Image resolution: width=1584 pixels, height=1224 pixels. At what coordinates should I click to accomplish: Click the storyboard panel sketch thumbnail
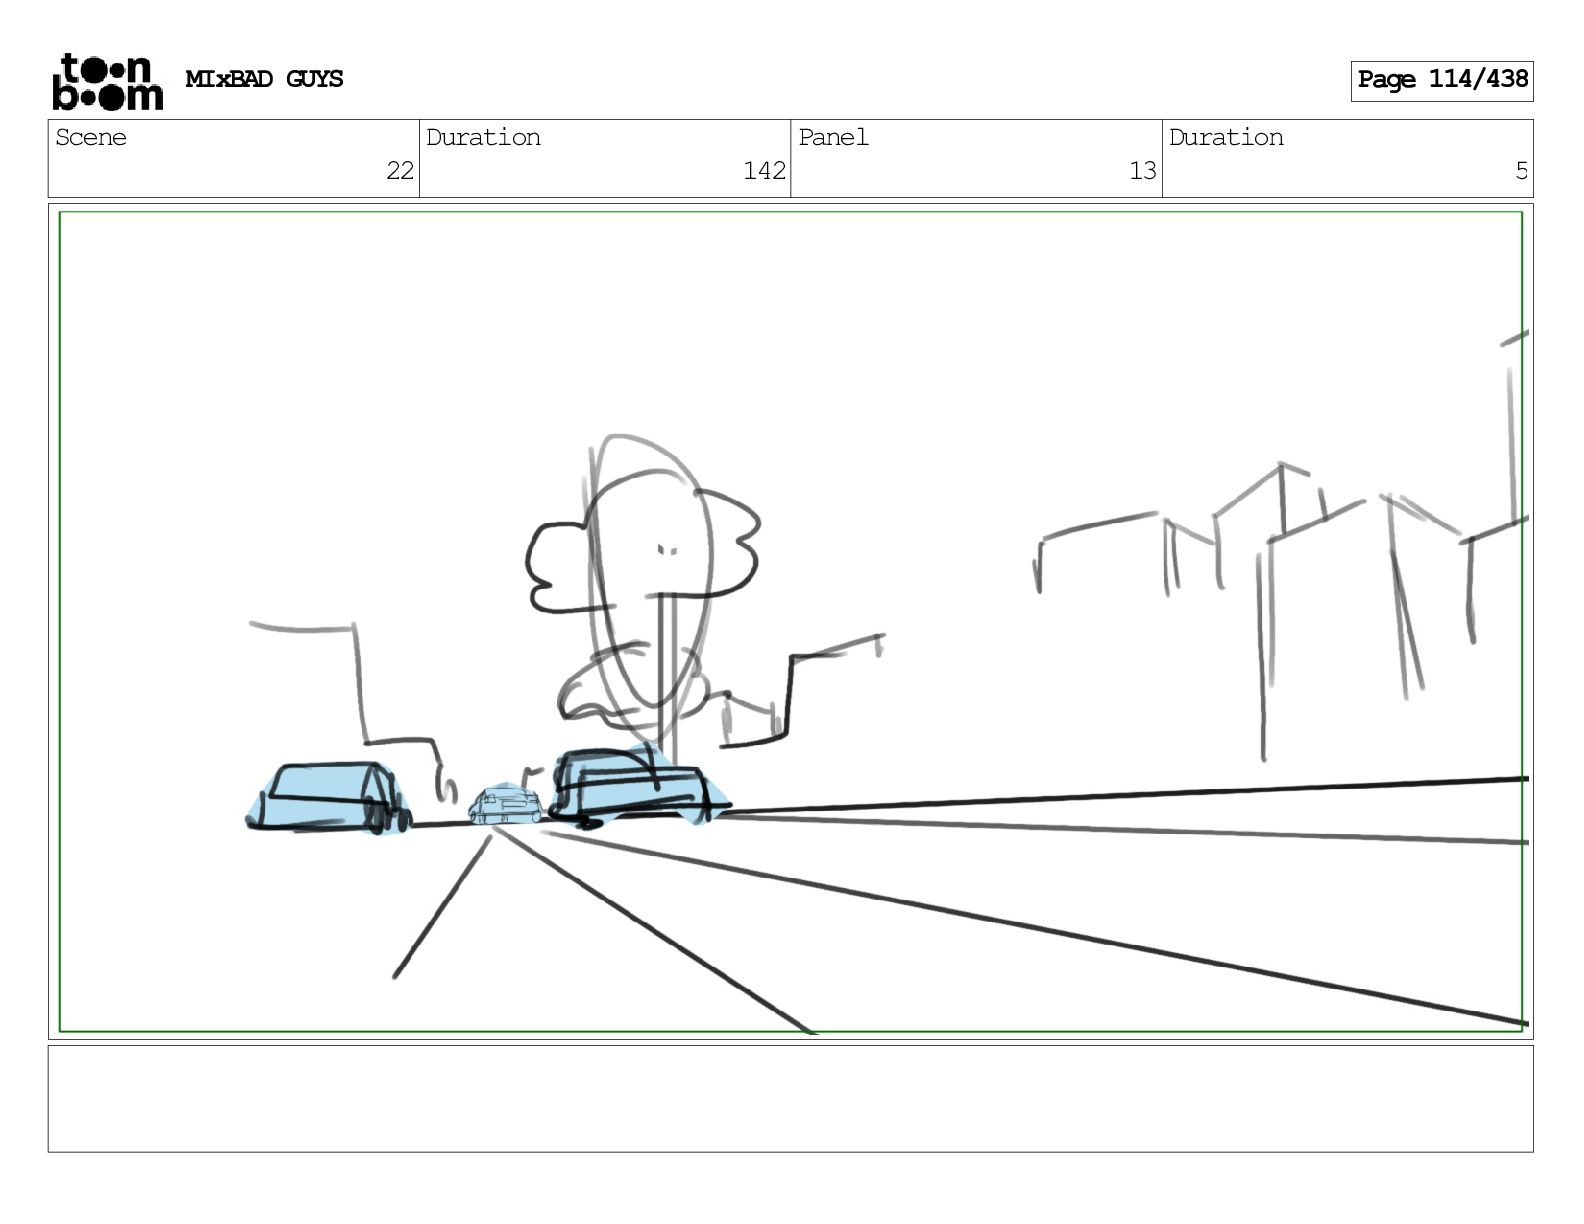791,621
